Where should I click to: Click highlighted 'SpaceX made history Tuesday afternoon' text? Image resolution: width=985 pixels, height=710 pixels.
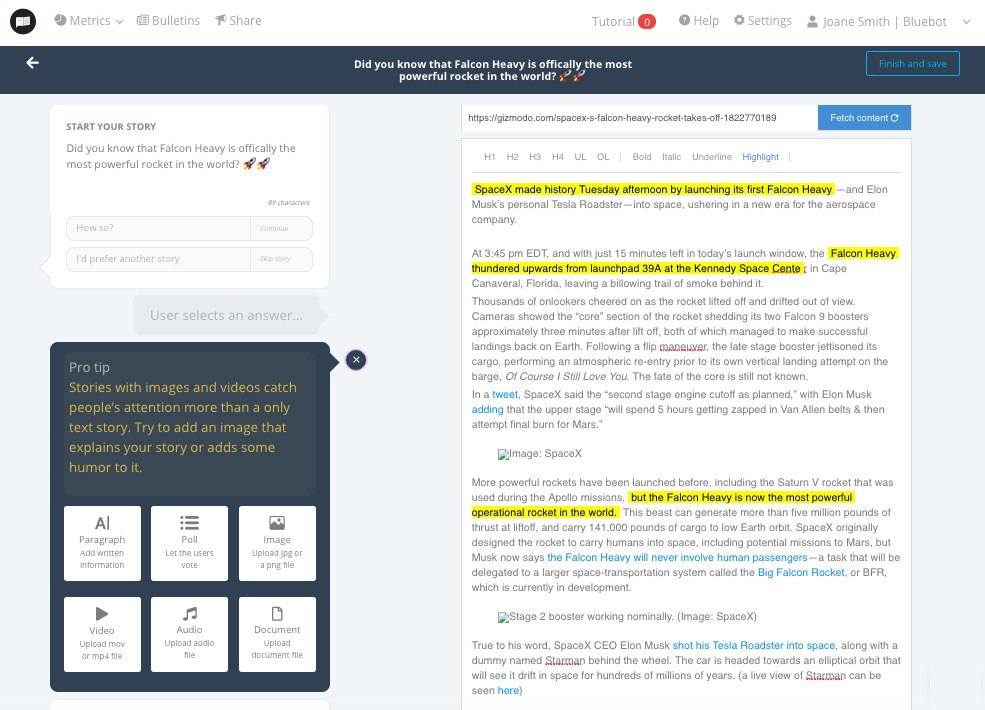click(653, 189)
